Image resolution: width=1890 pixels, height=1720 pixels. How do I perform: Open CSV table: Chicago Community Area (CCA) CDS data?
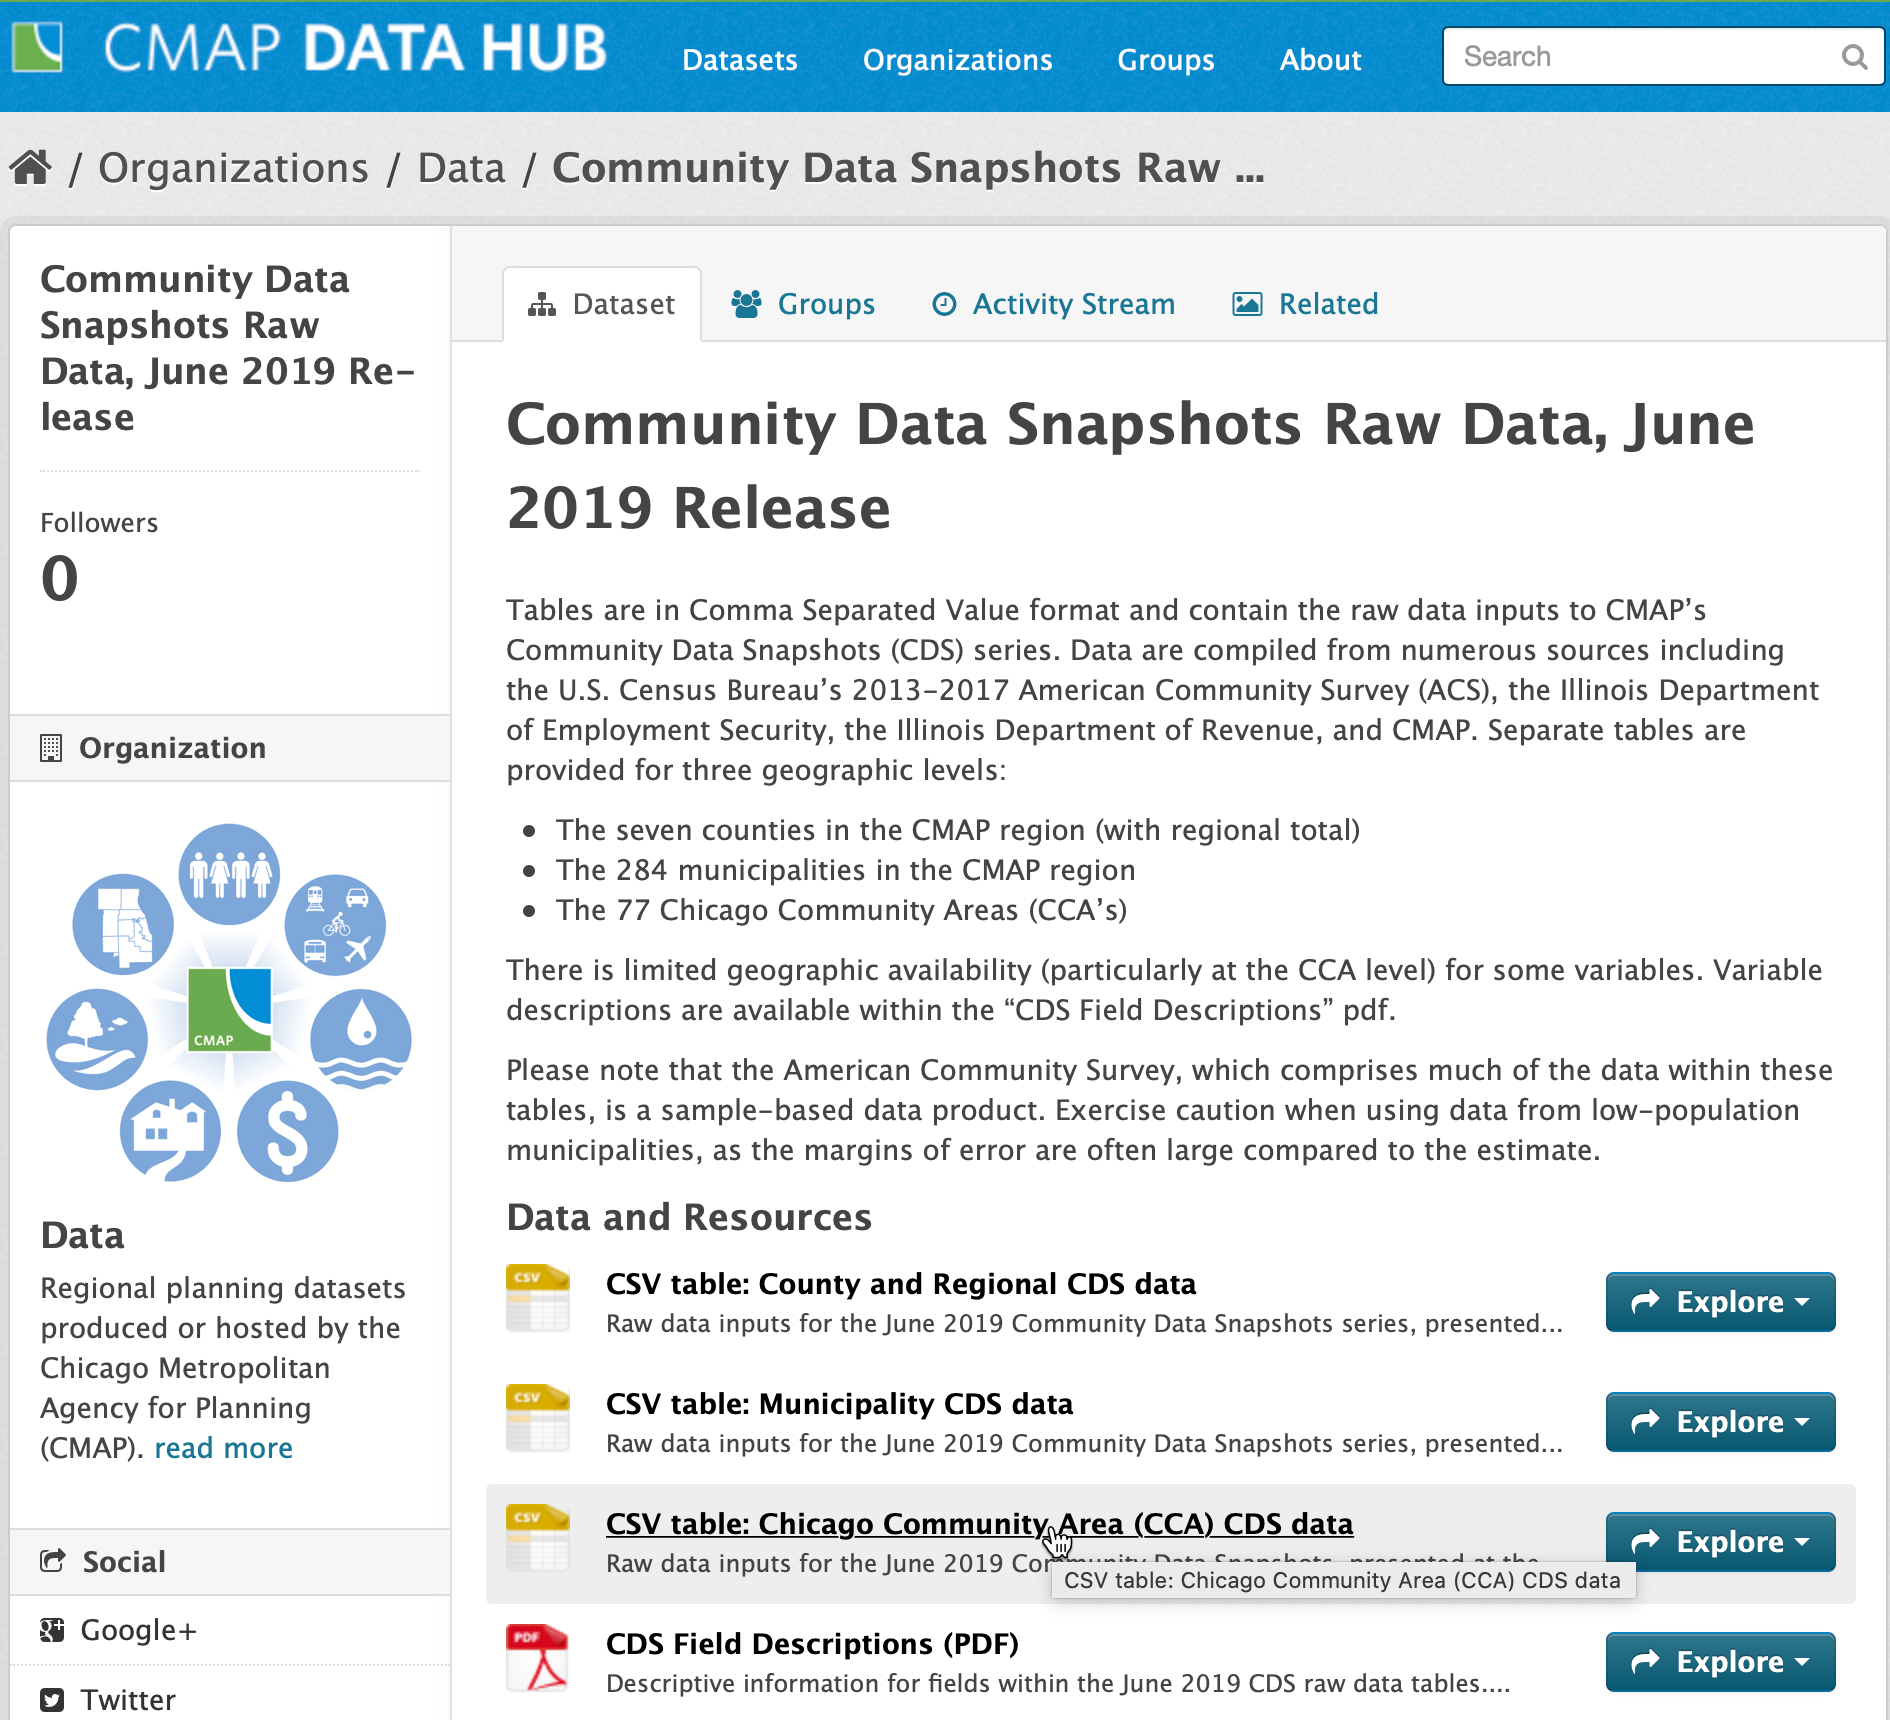(980, 1524)
